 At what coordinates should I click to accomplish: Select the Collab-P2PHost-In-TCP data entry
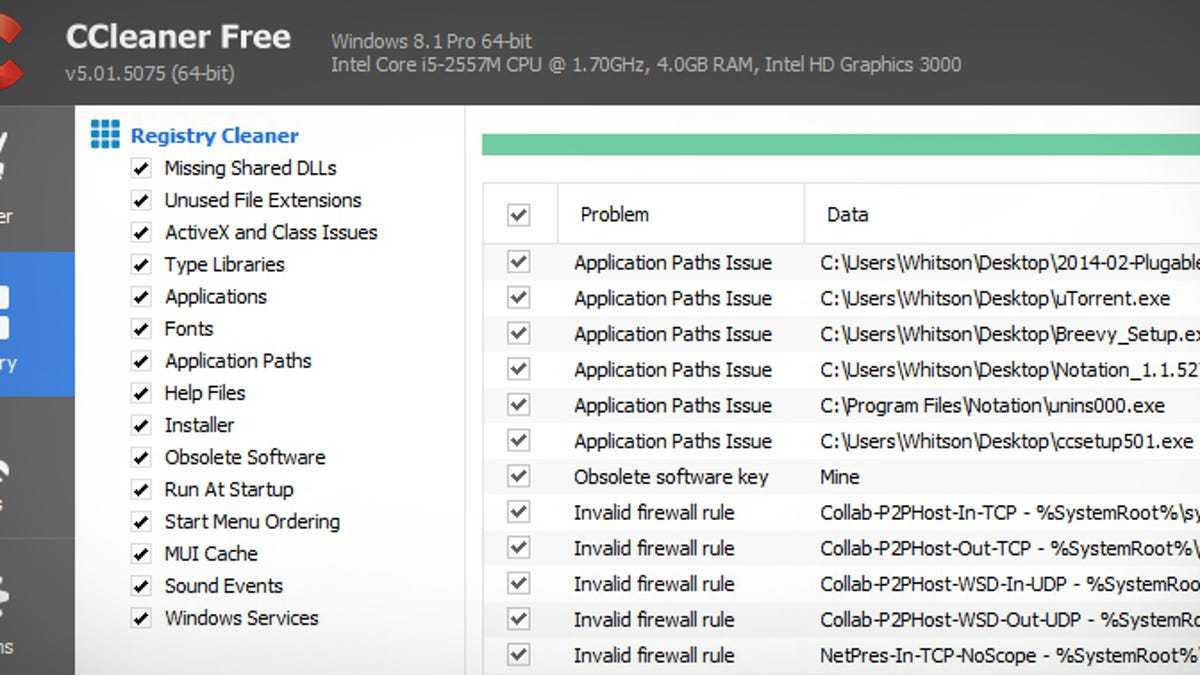click(1010, 513)
